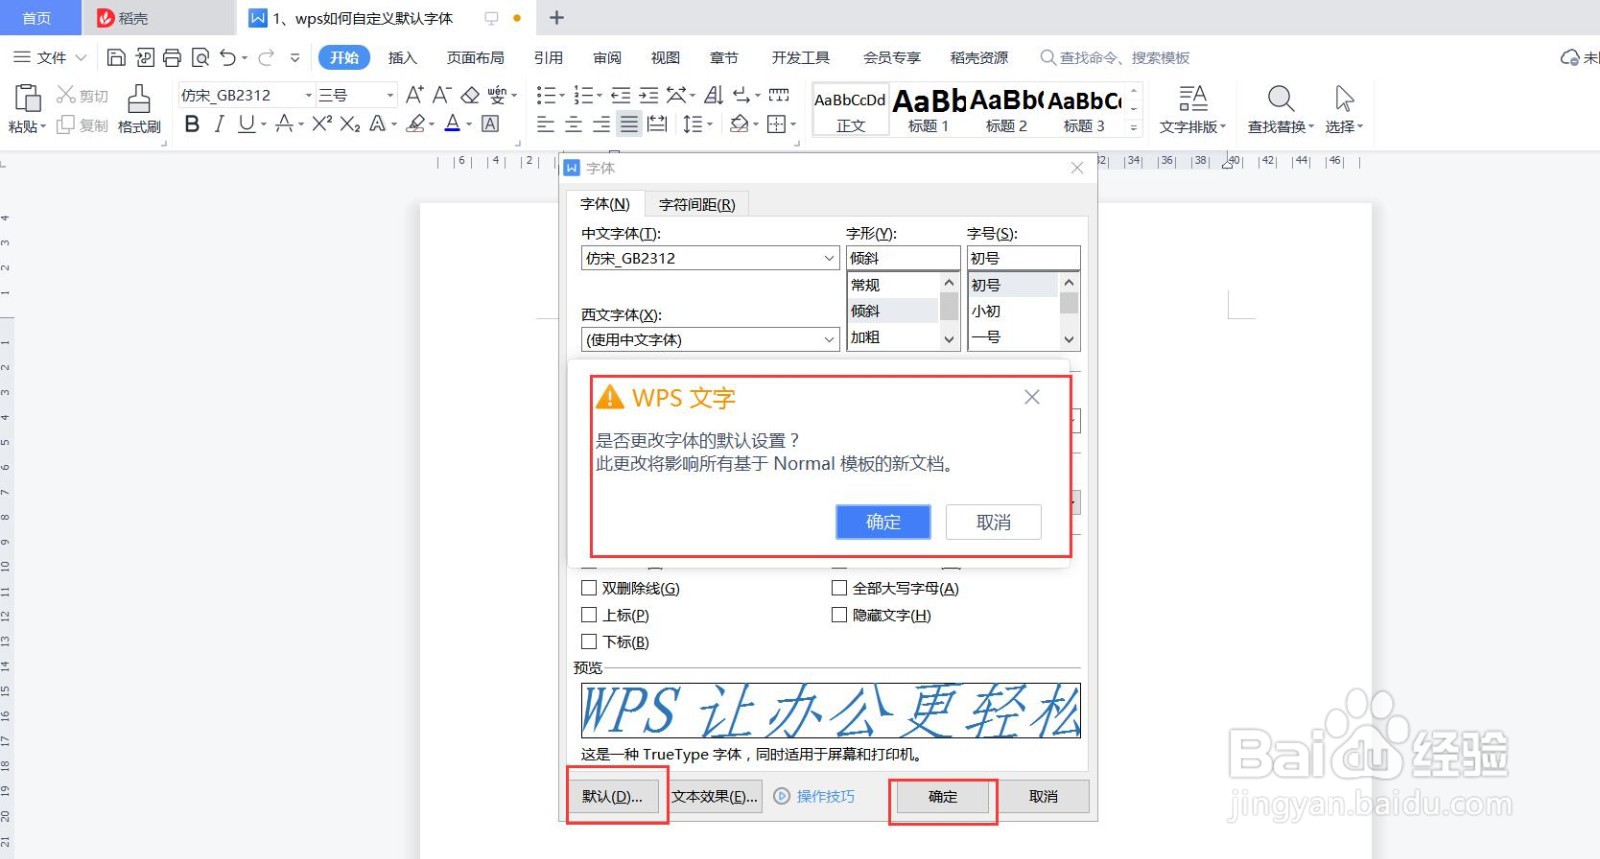Switch to Character Spacing (字符间距) tab
Screen dimensions: 1600x859
tap(697, 204)
